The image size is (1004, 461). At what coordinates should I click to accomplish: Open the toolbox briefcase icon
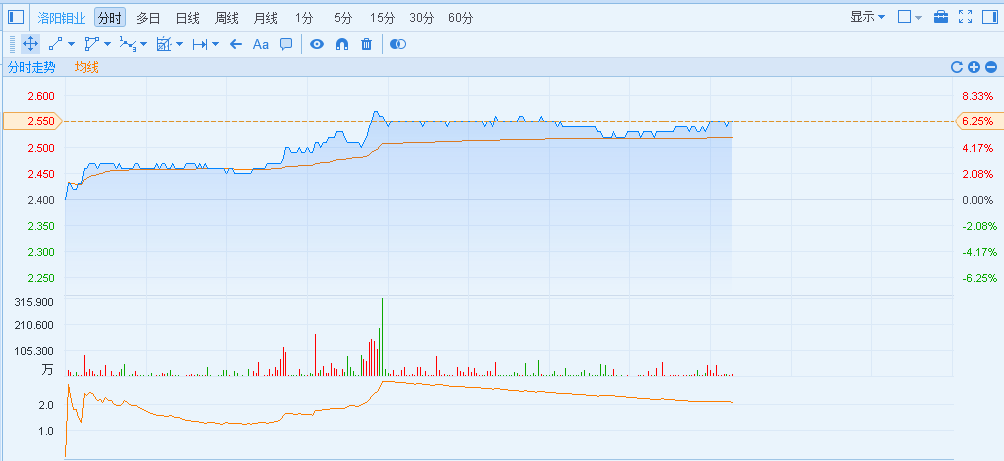[x=941, y=17]
